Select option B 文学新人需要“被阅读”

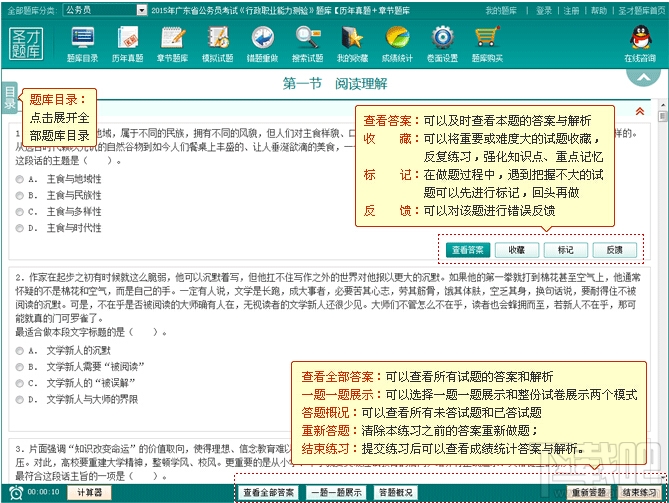[20, 367]
